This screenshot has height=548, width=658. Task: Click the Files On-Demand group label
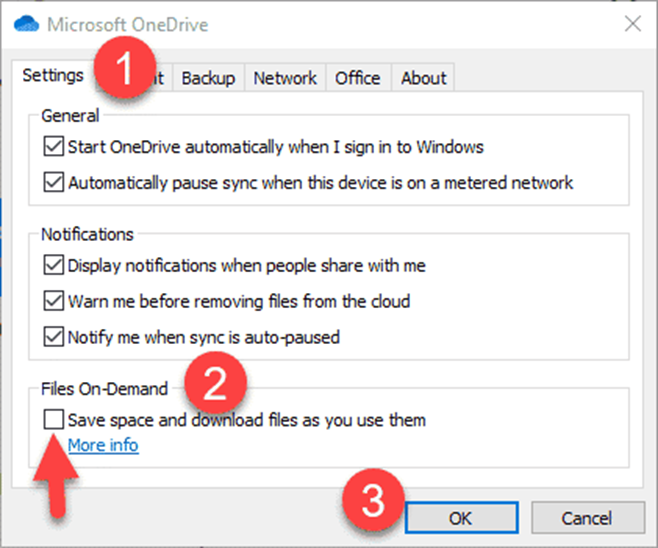click(104, 389)
